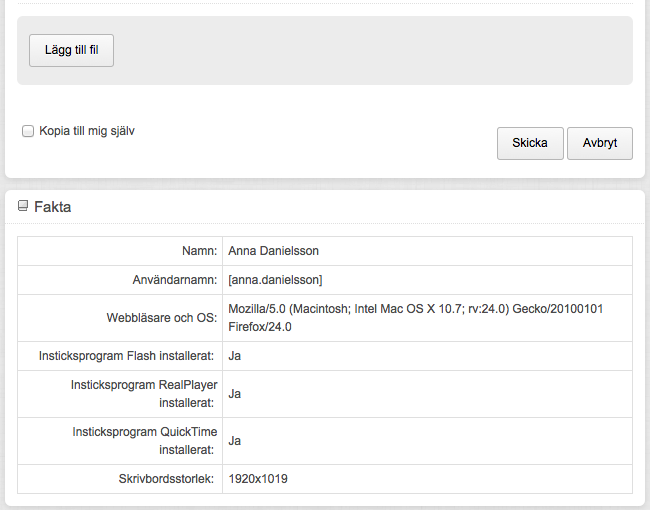
Task: Click the 'Kopia till mig själv' label
Action: [87, 131]
